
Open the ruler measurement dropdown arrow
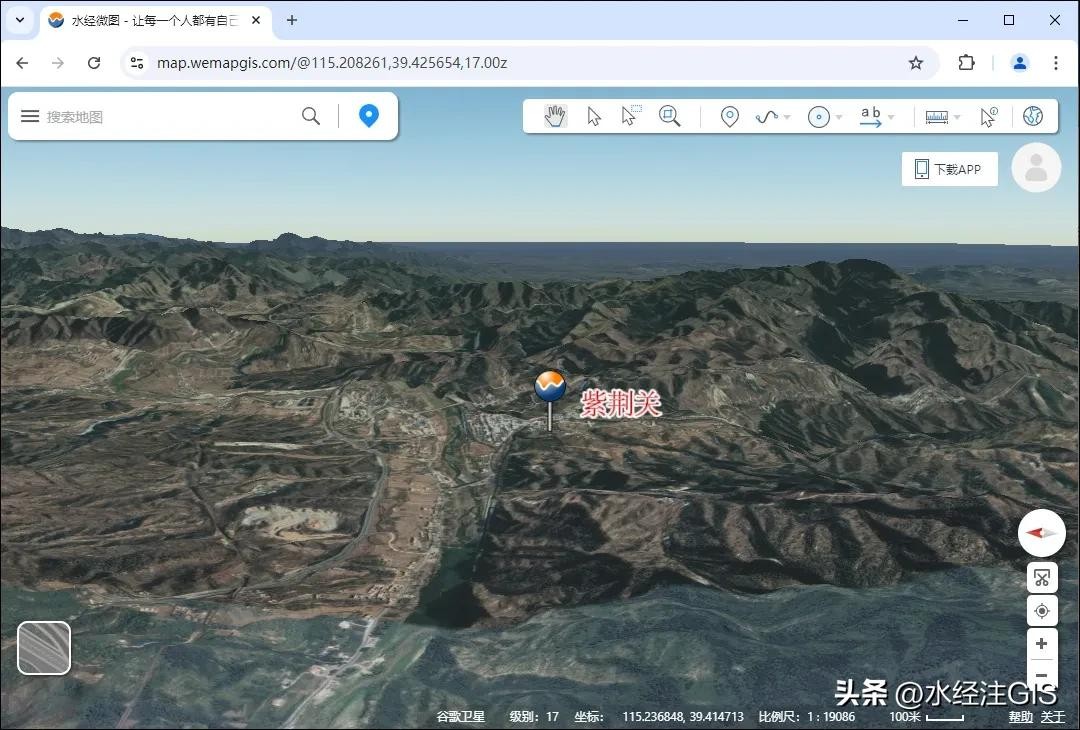(957, 117)
